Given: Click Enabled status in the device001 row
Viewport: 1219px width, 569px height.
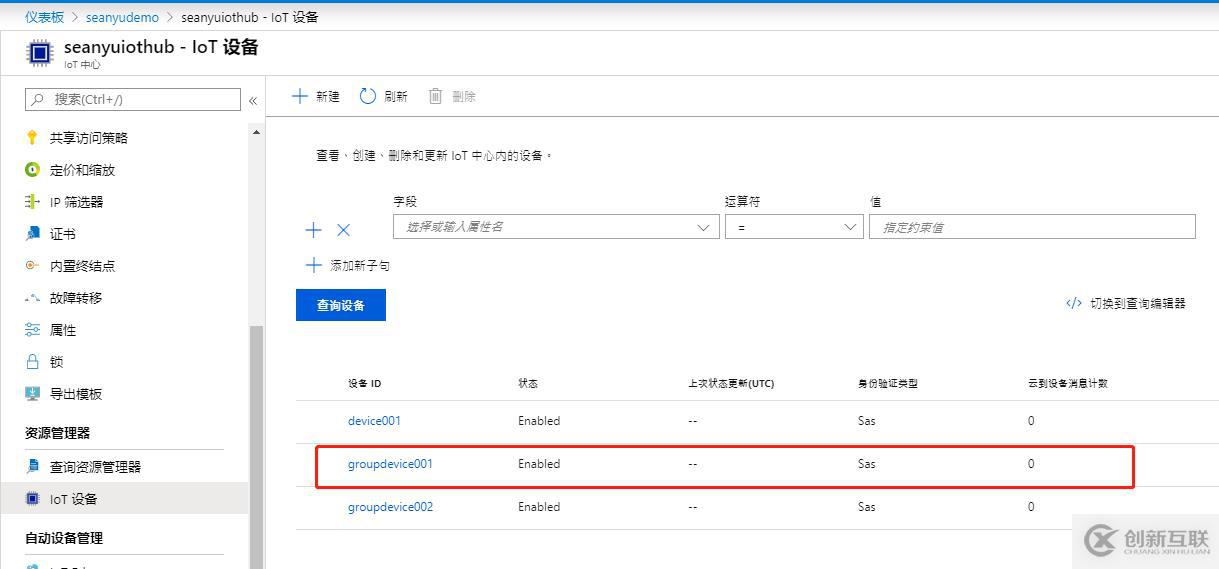Looking at the screenshot, I should 539,421.
